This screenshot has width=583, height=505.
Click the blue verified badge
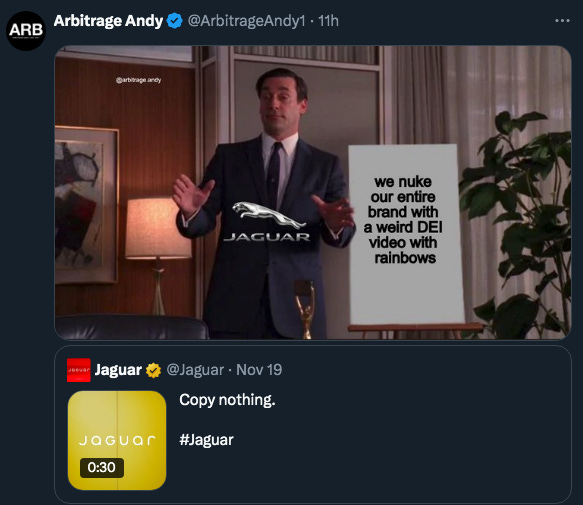click(x=174, y=21)
